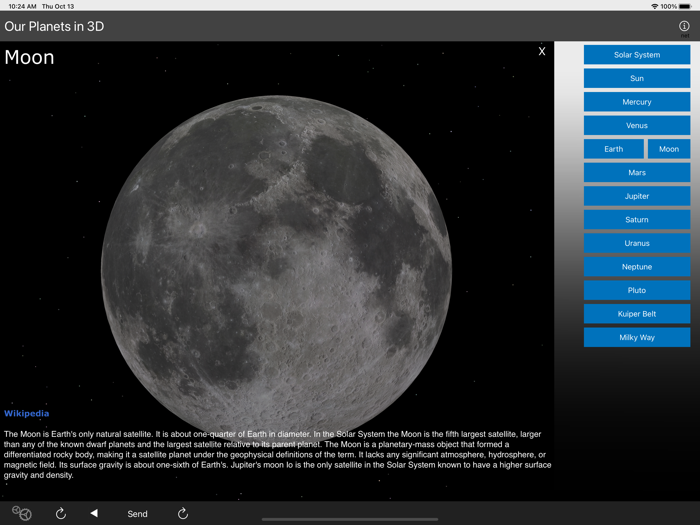Tap the planets orbit icon in bottom toolbar
This screenshot has width=700, height=525.
[x=22, y=513]
